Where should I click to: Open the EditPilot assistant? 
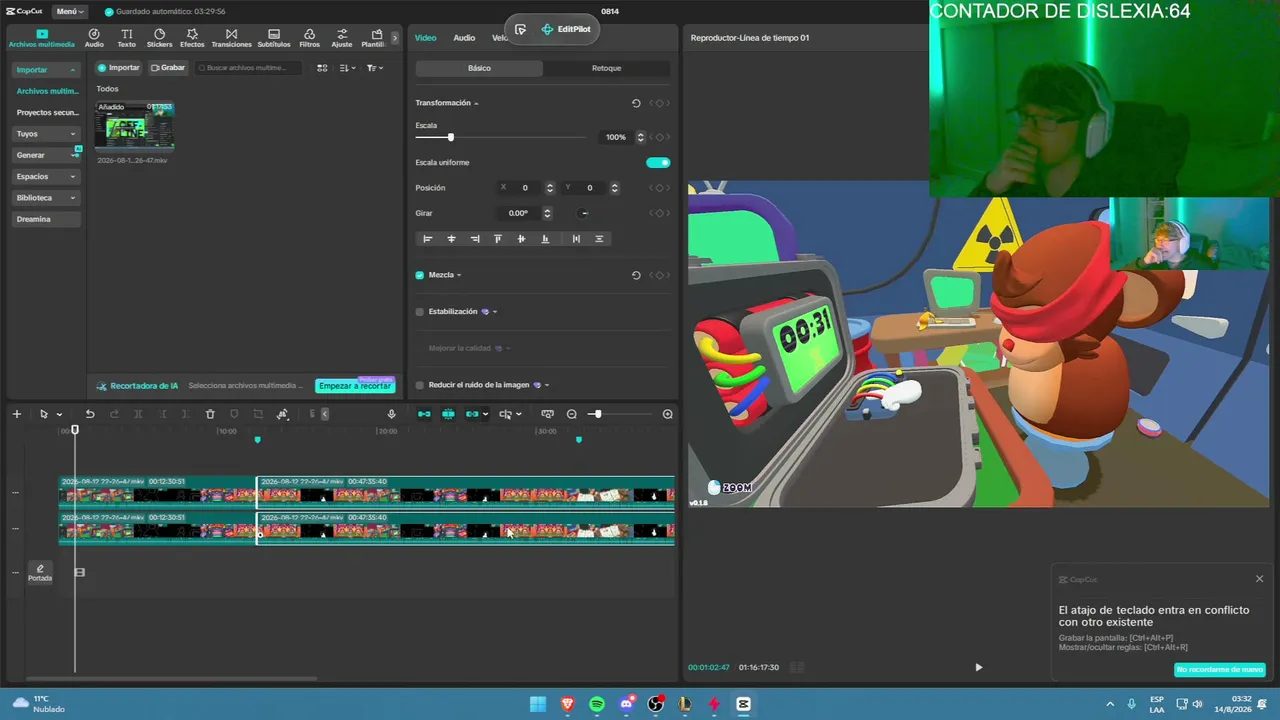(x=566, y=29)
